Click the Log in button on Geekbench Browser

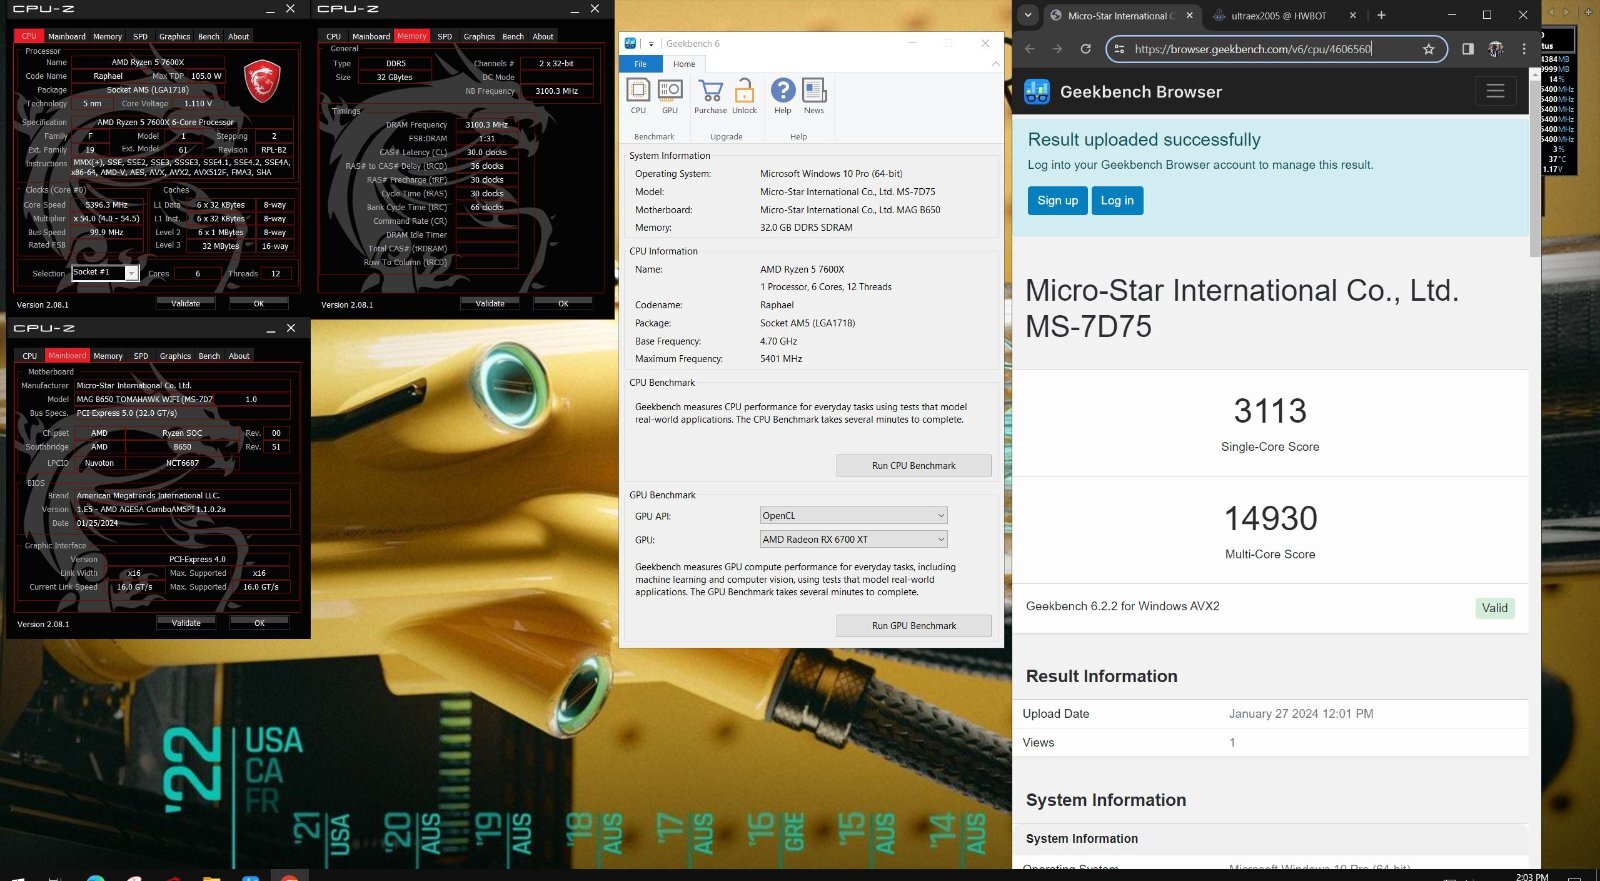pos(1117,201)
